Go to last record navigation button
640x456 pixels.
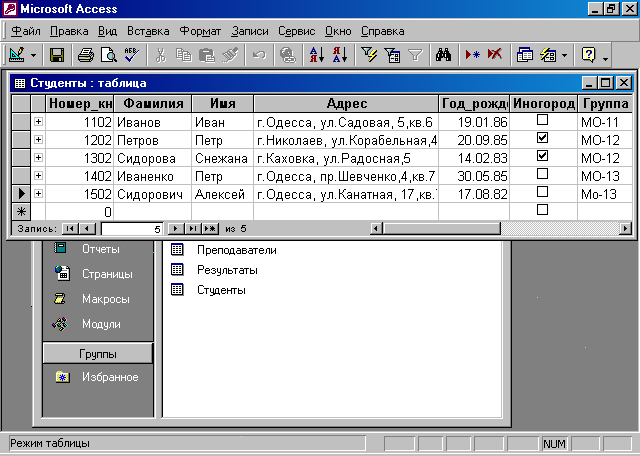tap(193, 229)
